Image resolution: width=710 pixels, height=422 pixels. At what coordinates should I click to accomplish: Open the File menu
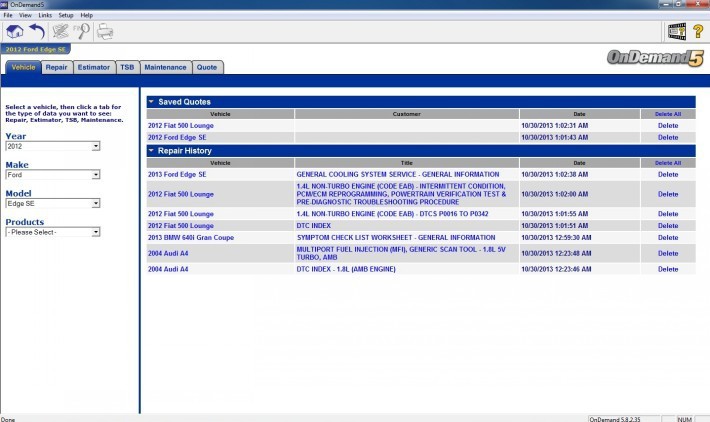coord(8,15)
